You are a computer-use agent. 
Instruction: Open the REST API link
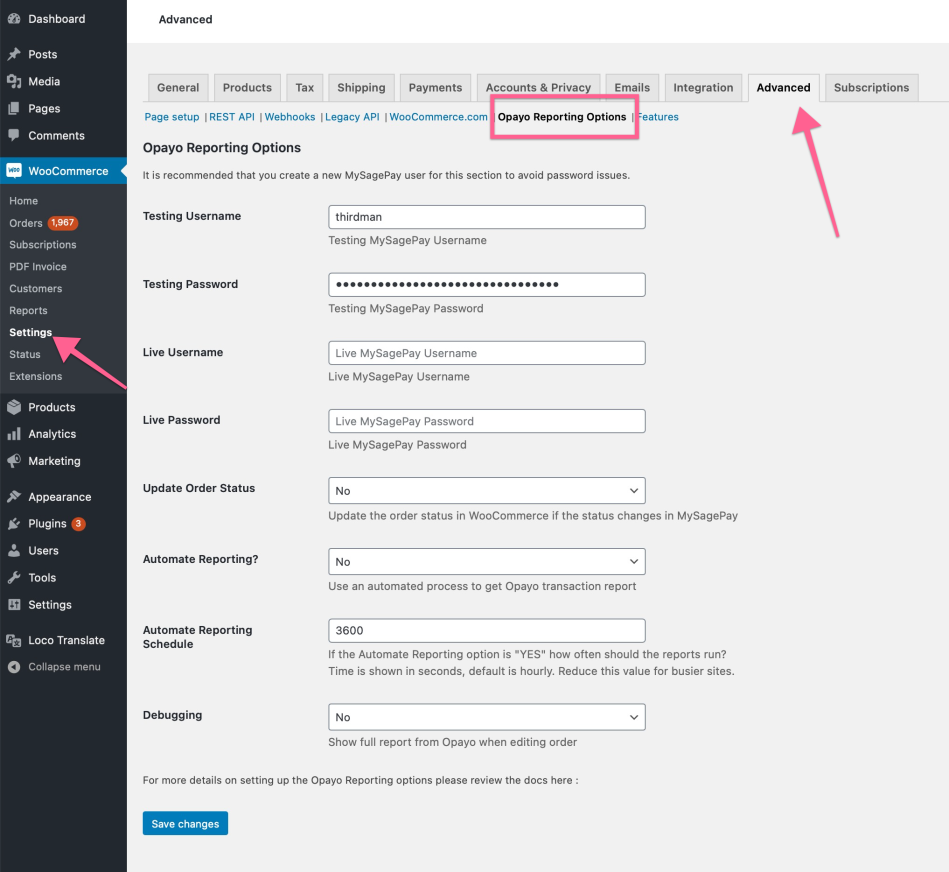pyautogui.click(x=232, y=117)
